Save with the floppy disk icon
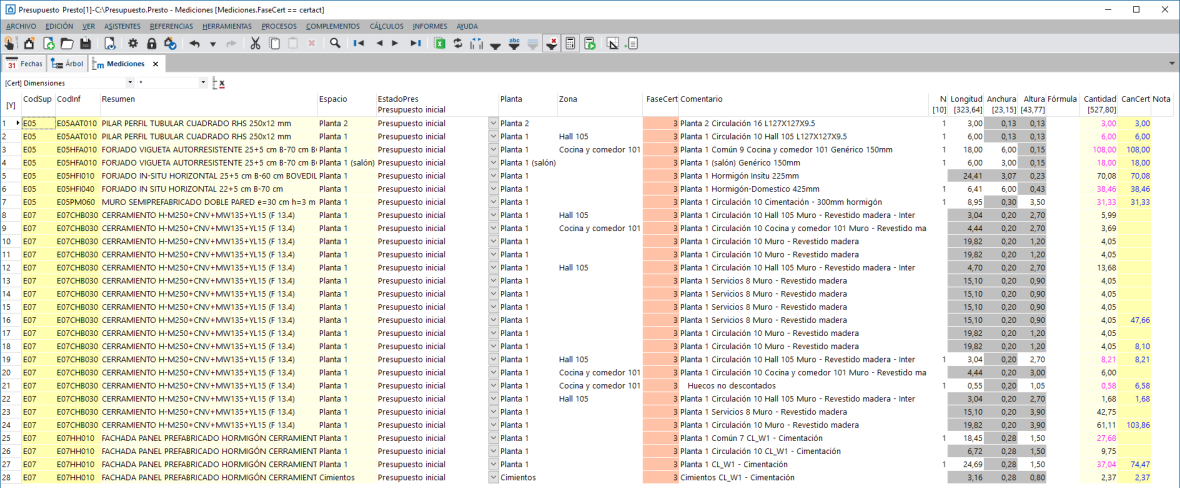Viewport: 1180px width, 488px height. tap(85, 44)
